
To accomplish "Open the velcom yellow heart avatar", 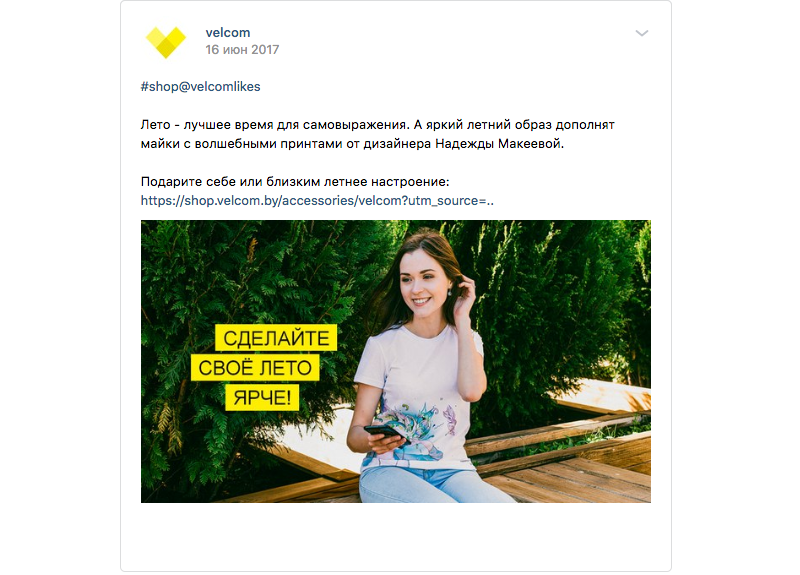I will (165, 42).
